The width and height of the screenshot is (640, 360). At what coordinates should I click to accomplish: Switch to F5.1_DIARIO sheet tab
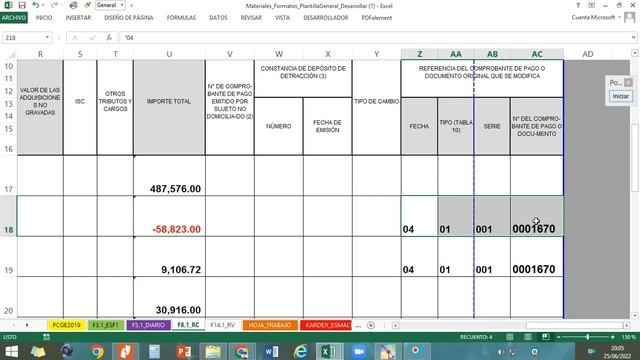point(148,325)
